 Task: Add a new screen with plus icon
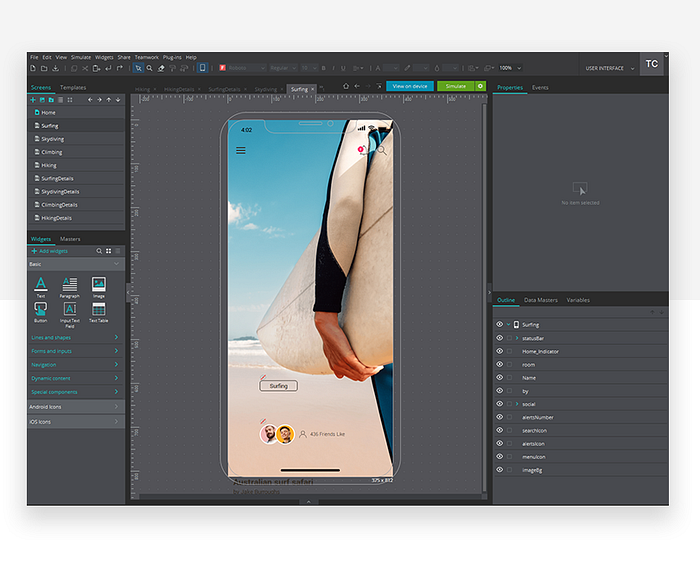point(33,100)
